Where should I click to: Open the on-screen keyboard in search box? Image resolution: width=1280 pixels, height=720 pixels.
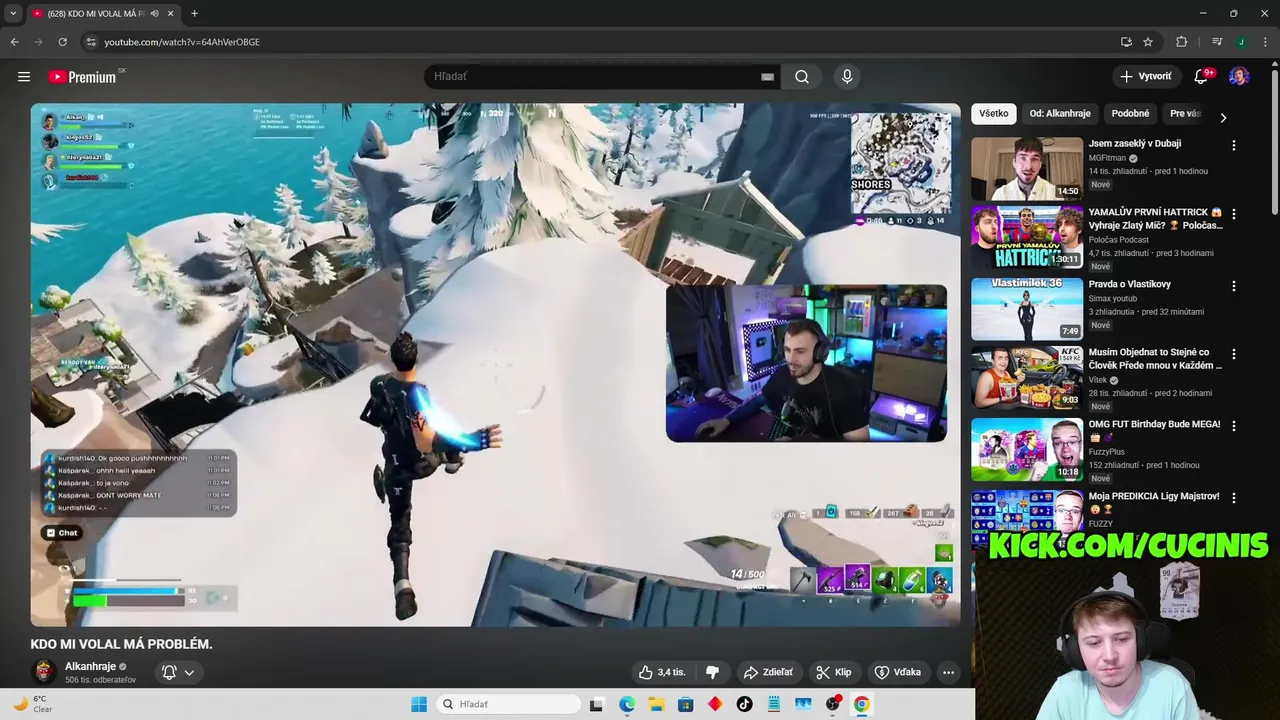(767, 76)
